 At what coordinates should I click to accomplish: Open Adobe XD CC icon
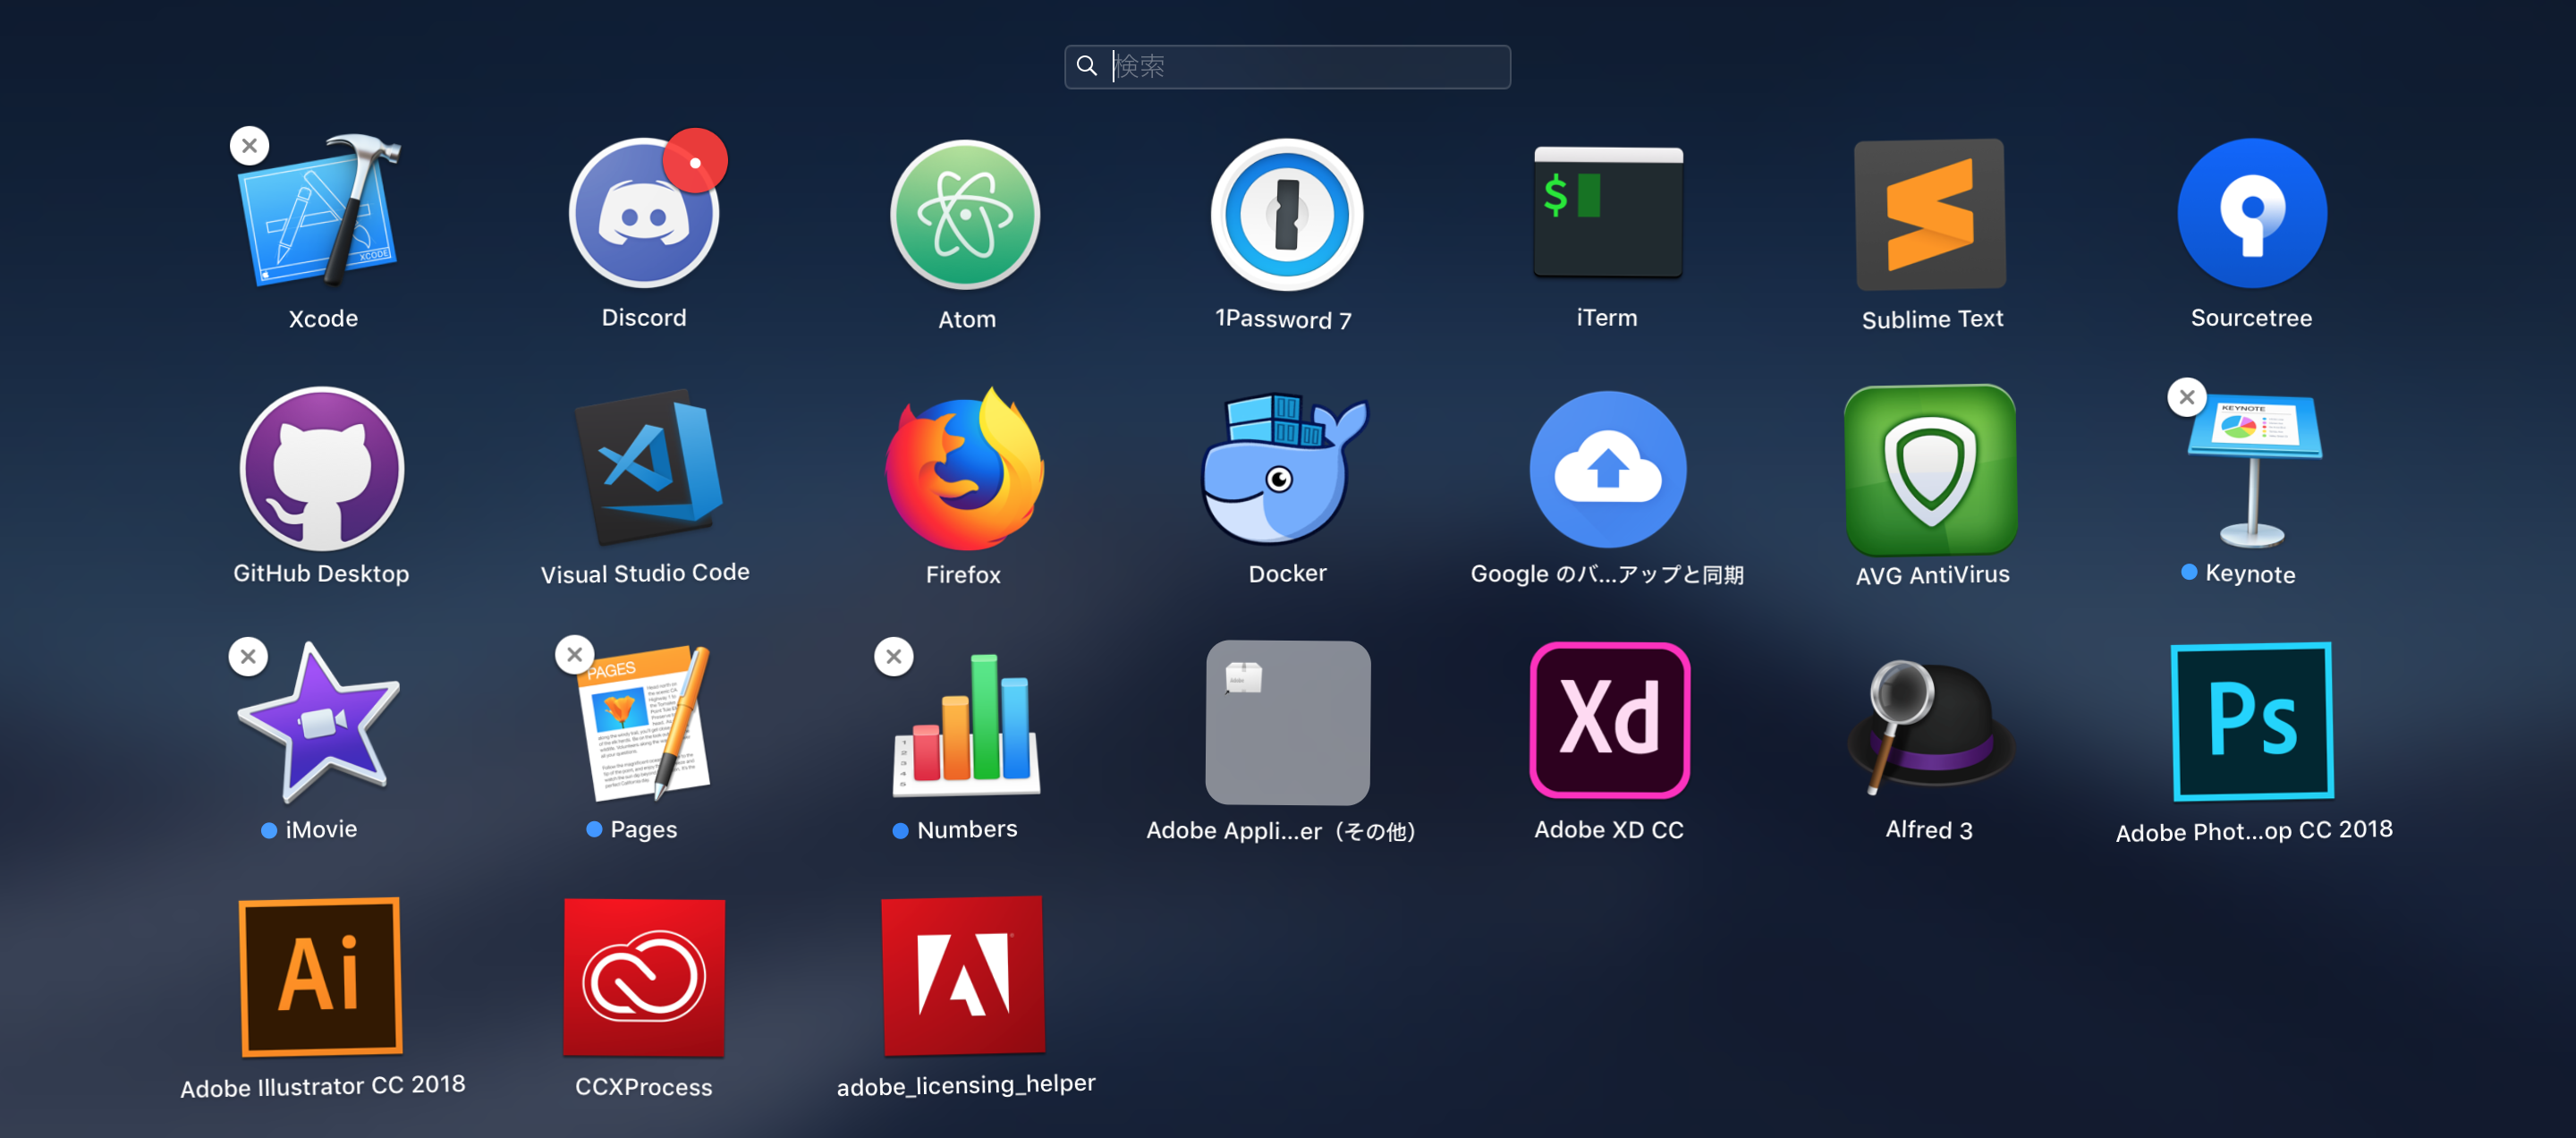[x=1608, y=721]
